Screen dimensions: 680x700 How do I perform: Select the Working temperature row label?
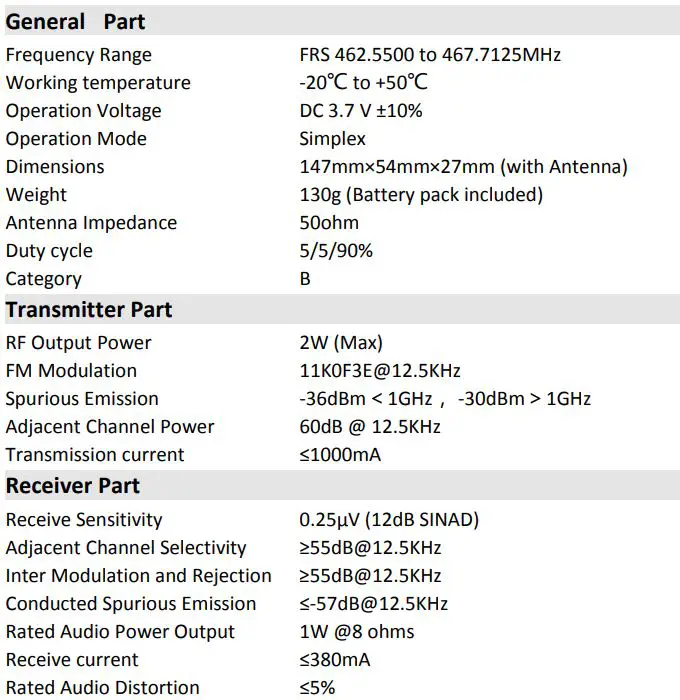(97, 83)
